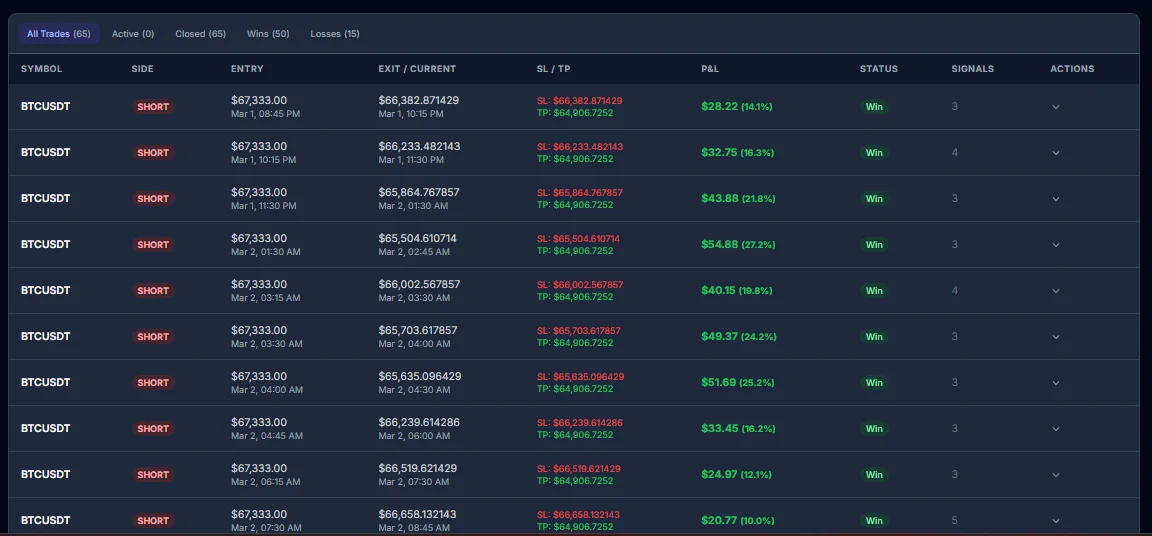This screenshot has height=536, width=1152.
Task: Click the SIGNALS column header
Action: coord(973,69)
